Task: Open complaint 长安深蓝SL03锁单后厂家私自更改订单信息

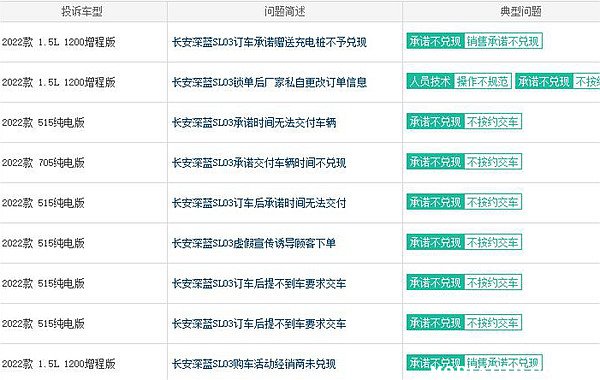Action: pyautogui.click(x=269, y=82)
